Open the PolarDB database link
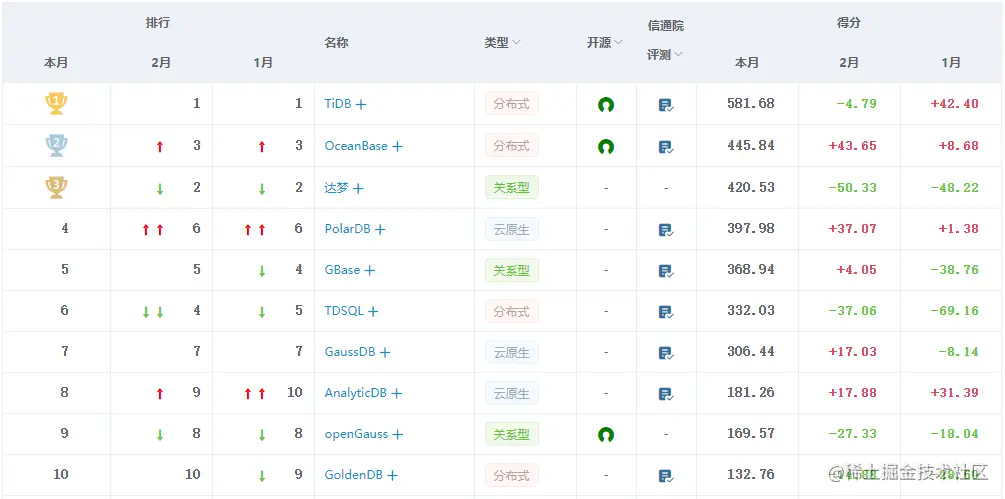This screenshot has height=499, width=1005. [x=347, y=229]
